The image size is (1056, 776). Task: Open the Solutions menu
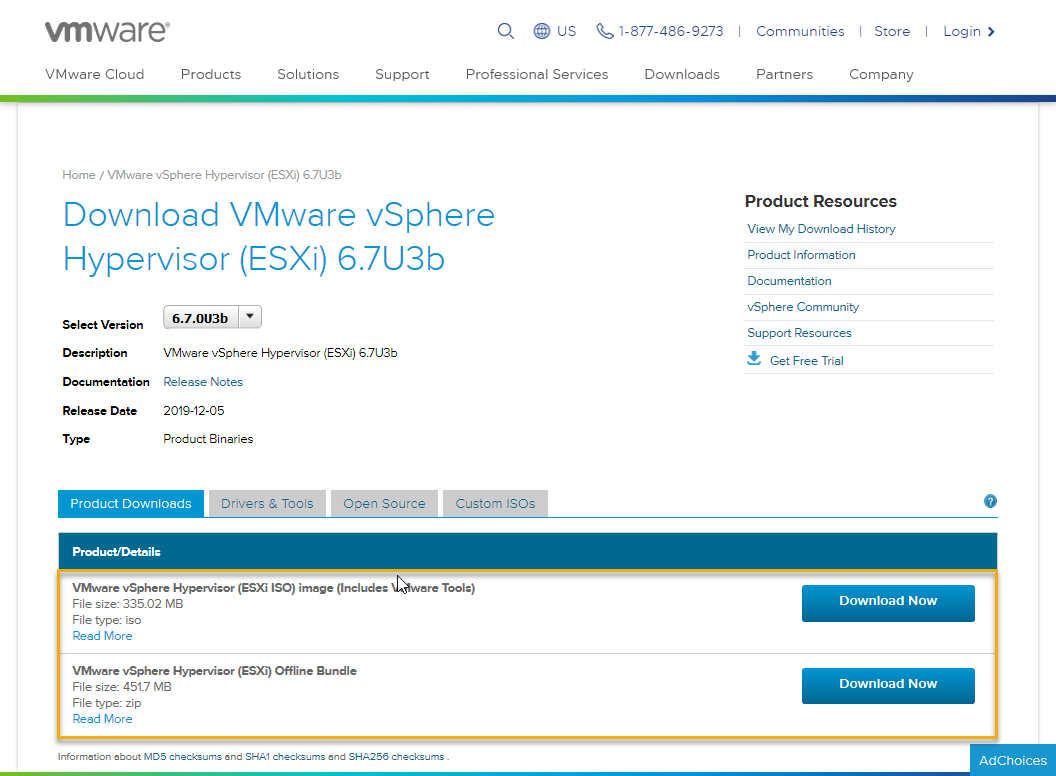pos(308,74)
